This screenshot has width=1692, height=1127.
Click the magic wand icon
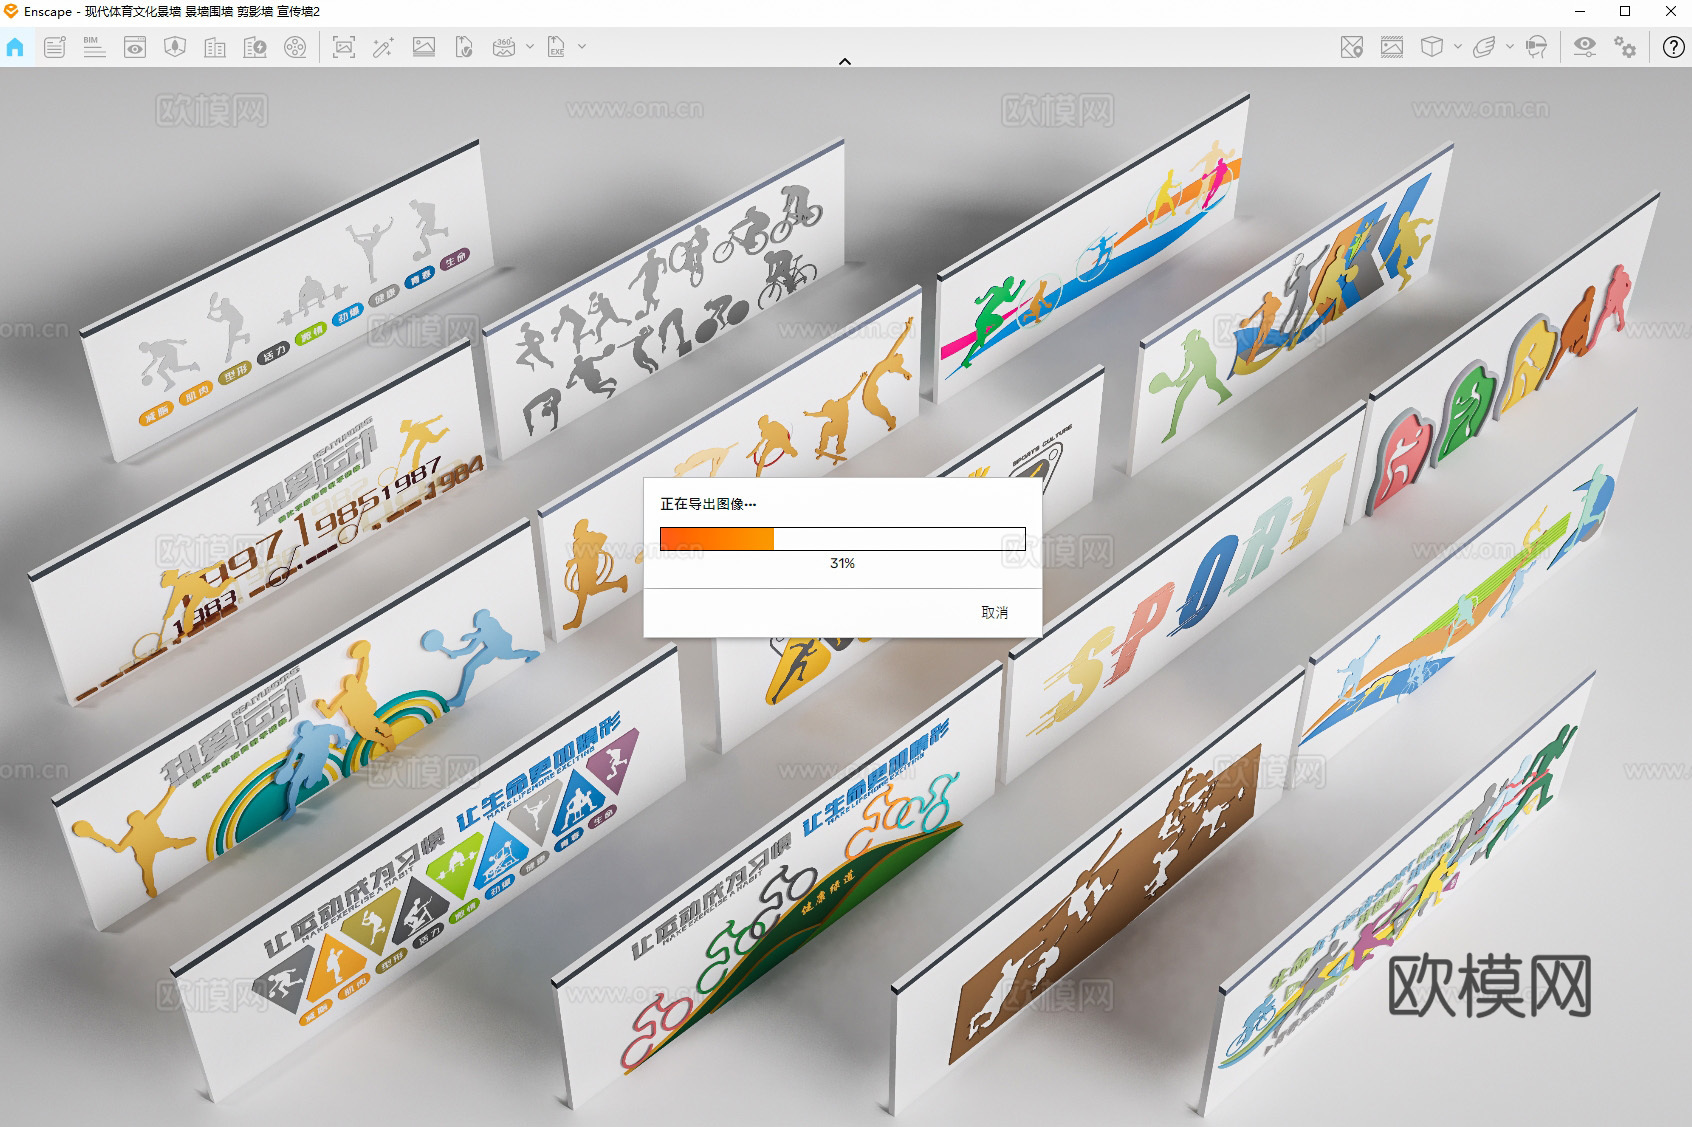(383, 47)
